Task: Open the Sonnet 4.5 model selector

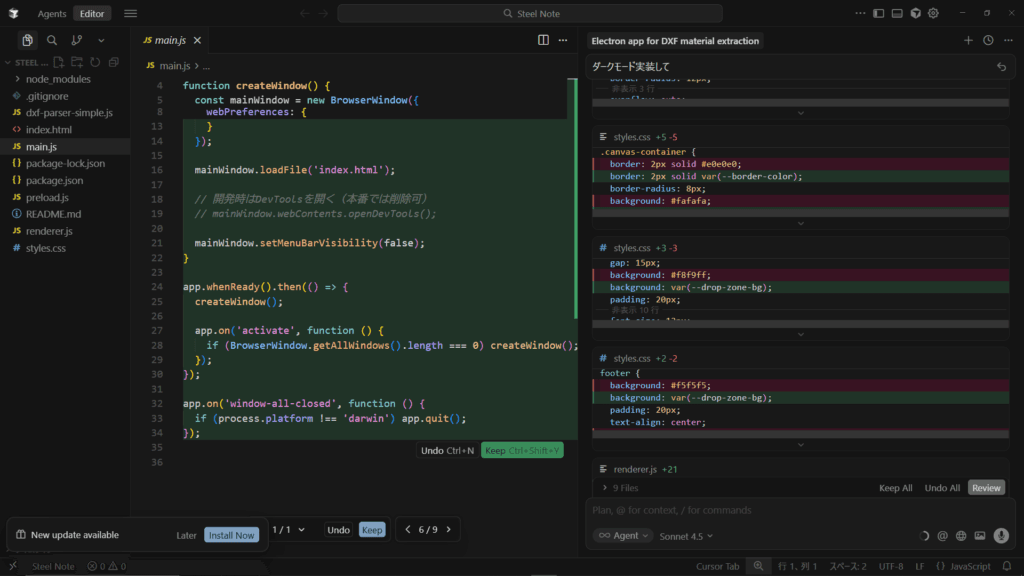Action: pos(686,536)
